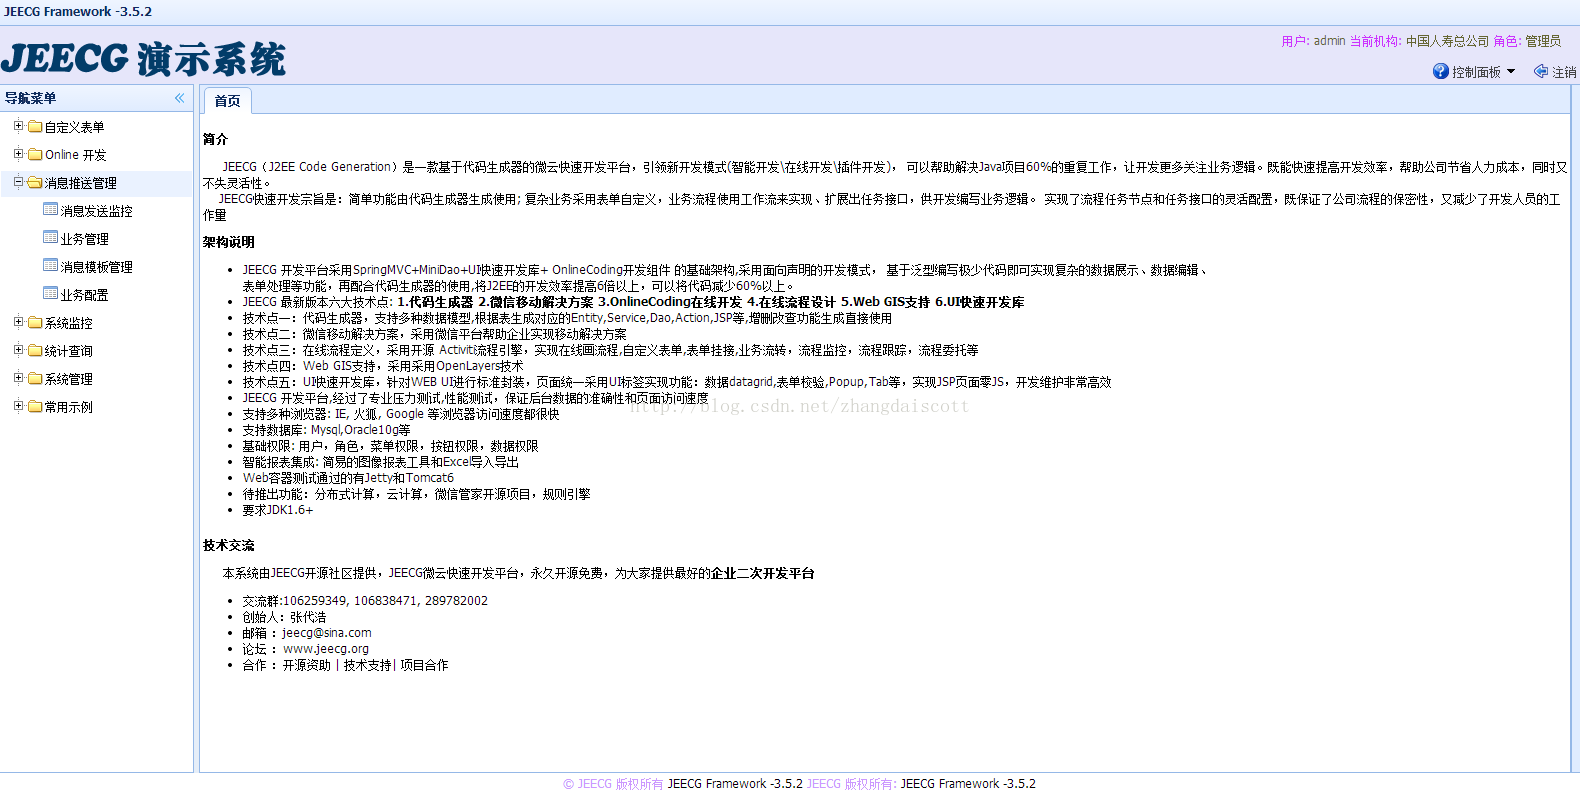Click page icon beside 业务管理
Viewport: 1580px width, 790px height.
point(51,238)
